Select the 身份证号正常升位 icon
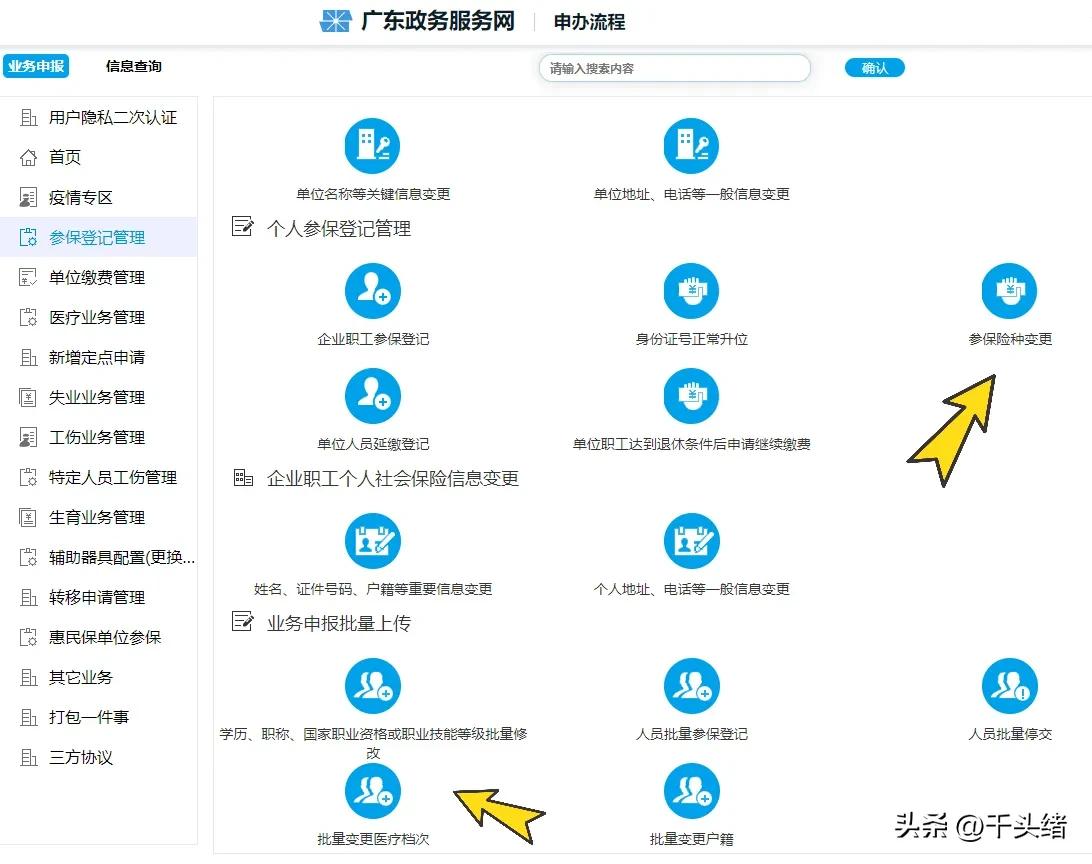Viewport: 1092px width, 864px height. 691,291
